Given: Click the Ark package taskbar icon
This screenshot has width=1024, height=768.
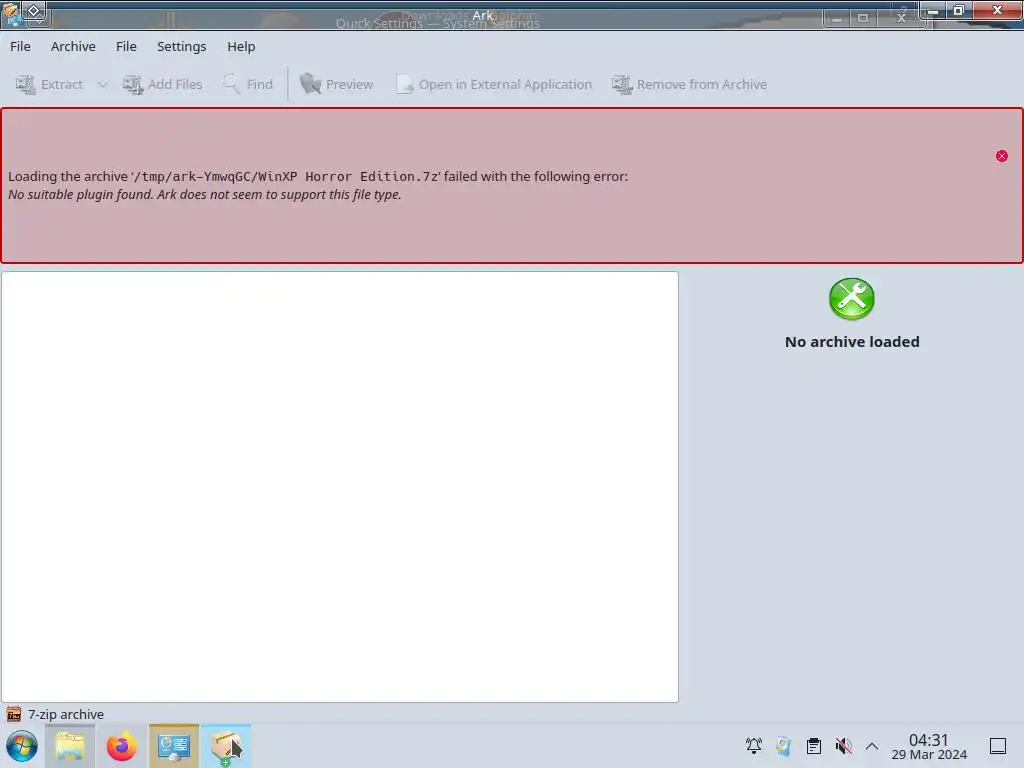Looking at the screenshot, I should [x=226, y=746].
